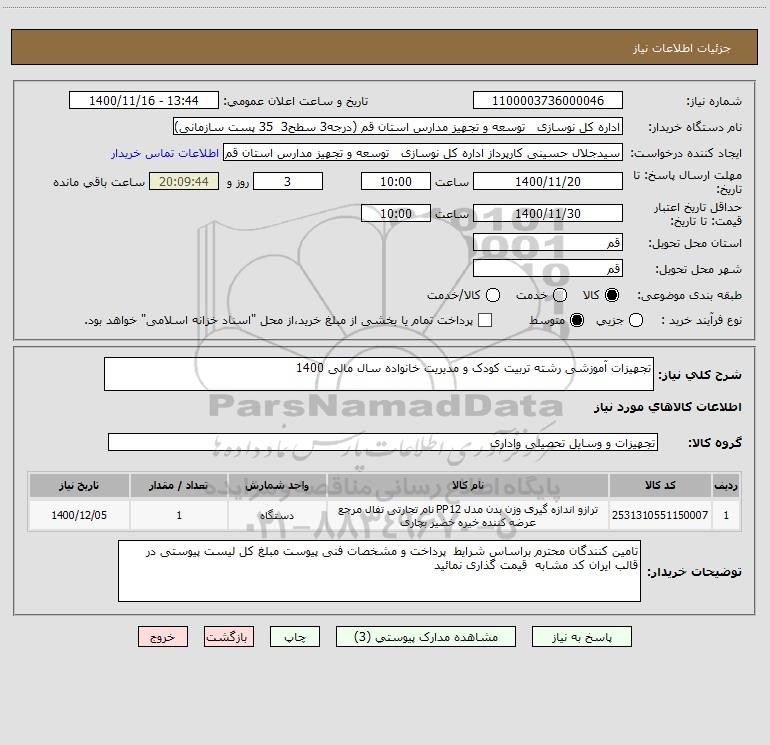Image resolution: width=770 pixels, height=745 pixels.
Task: Click delivery province field قم
Action: [x=548, y=243]
